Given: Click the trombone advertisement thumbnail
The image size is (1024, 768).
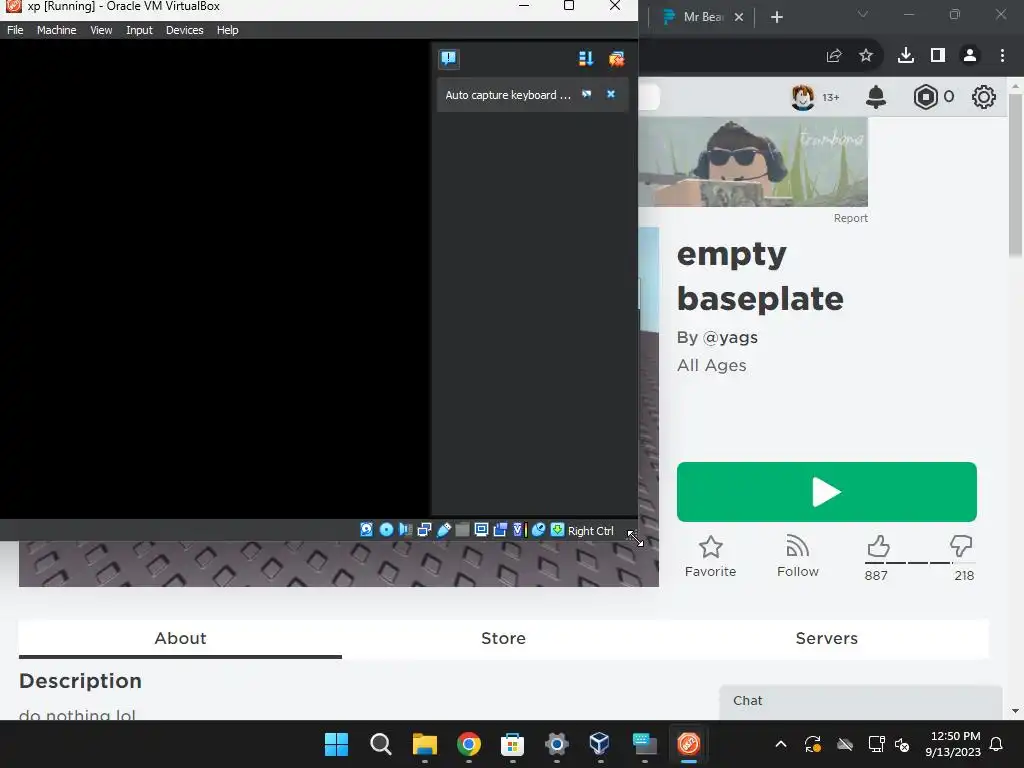Looking at the screenshot, I should (753, 162).
